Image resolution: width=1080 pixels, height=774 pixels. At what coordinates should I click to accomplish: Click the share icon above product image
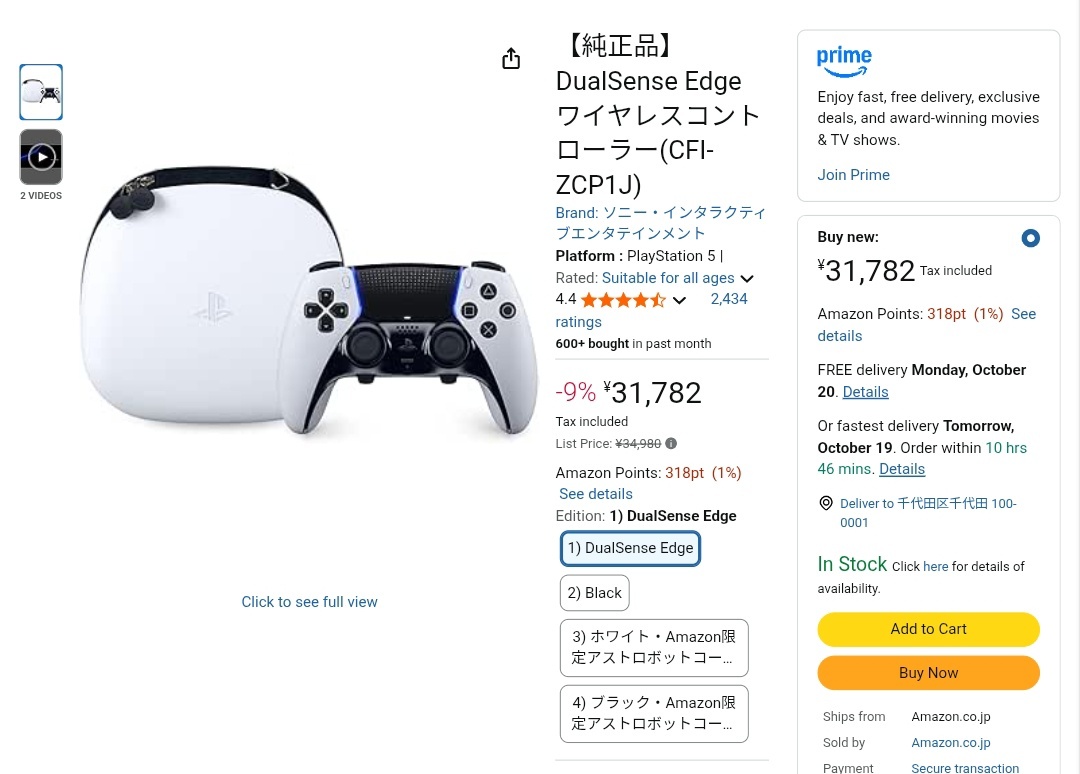pos(511,59)
